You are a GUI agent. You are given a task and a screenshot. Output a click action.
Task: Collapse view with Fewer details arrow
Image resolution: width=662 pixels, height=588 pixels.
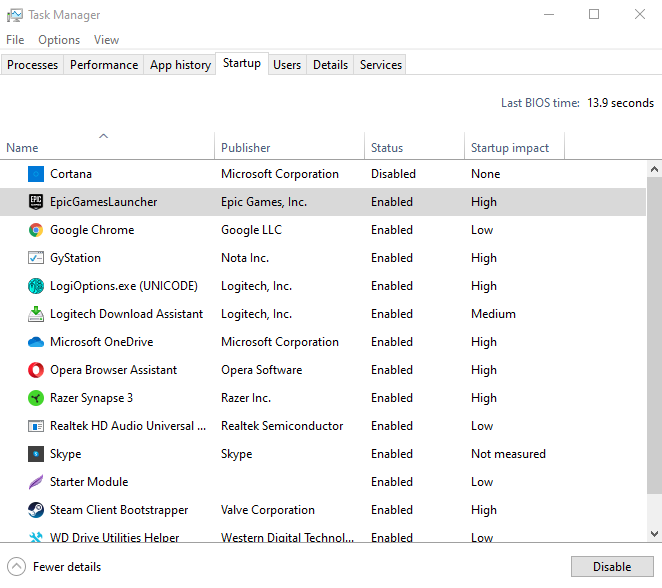pyautogui.click(x=16, y=566)
